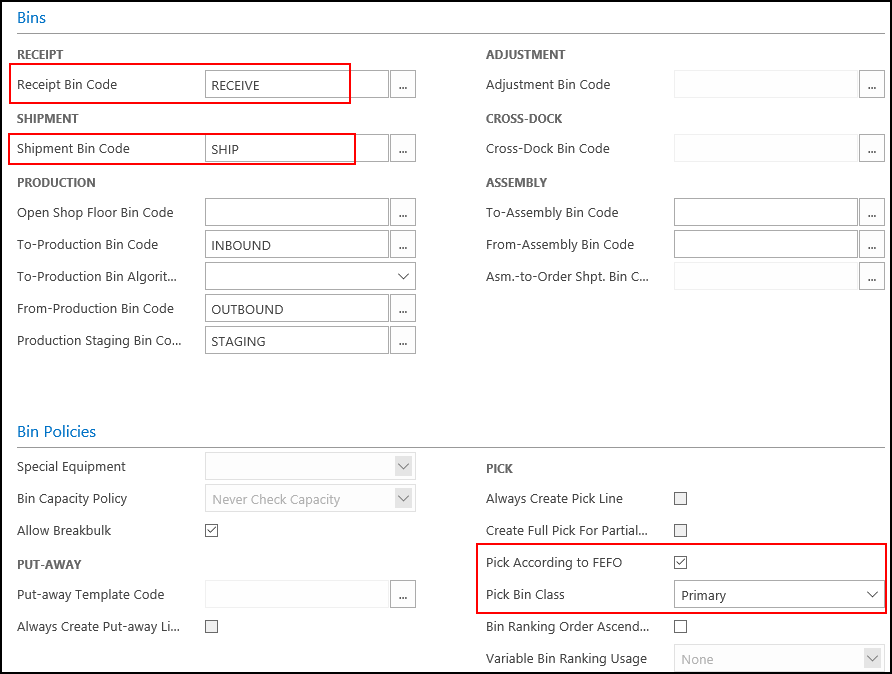892x674 pixels.
Task: Enable Always Create Pick Line
Action: click(681, 499)
